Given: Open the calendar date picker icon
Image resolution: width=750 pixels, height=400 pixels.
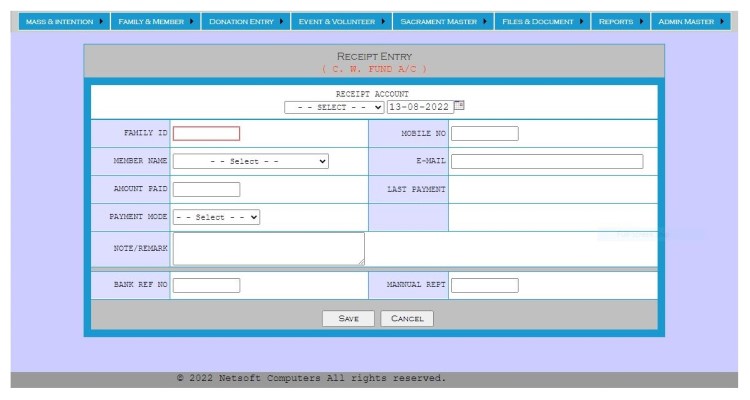Looking at the screenshot, I should [x=460, y=105].
